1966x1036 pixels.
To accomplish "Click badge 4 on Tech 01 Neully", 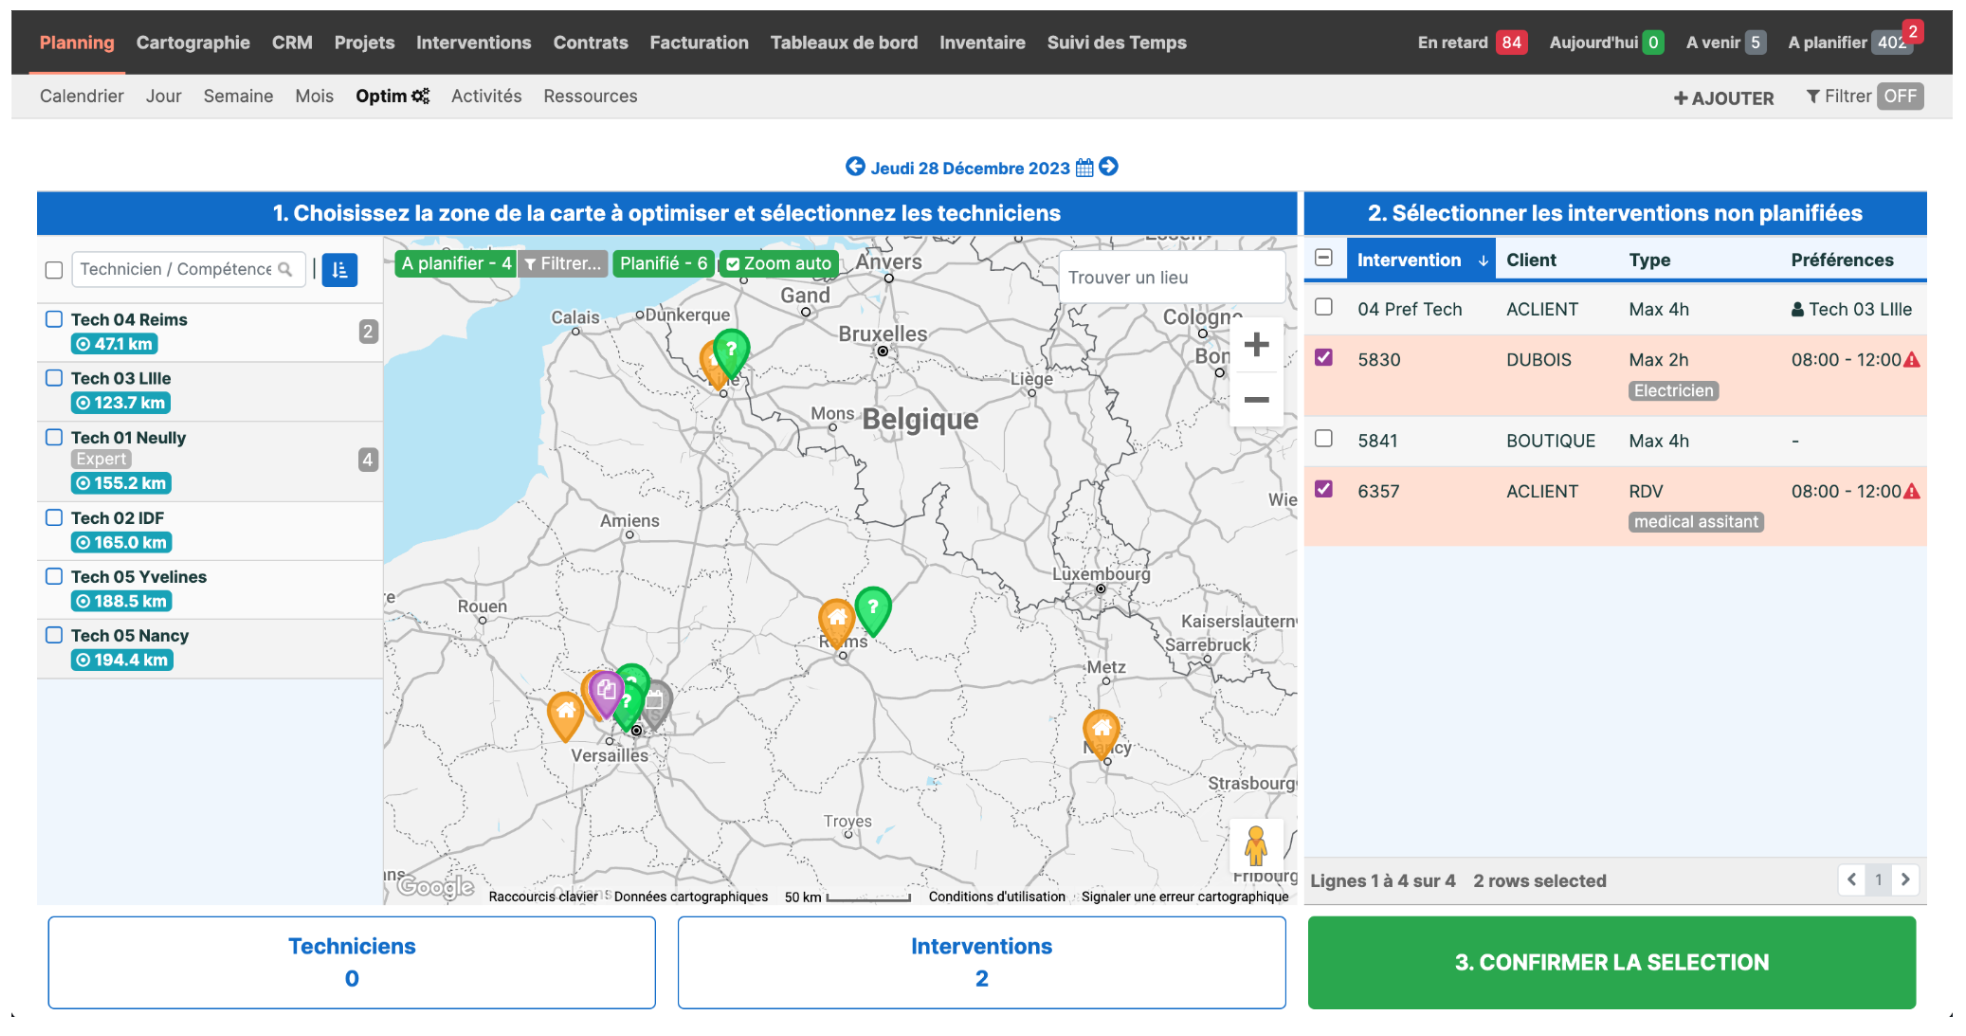I will coord(368,460).
